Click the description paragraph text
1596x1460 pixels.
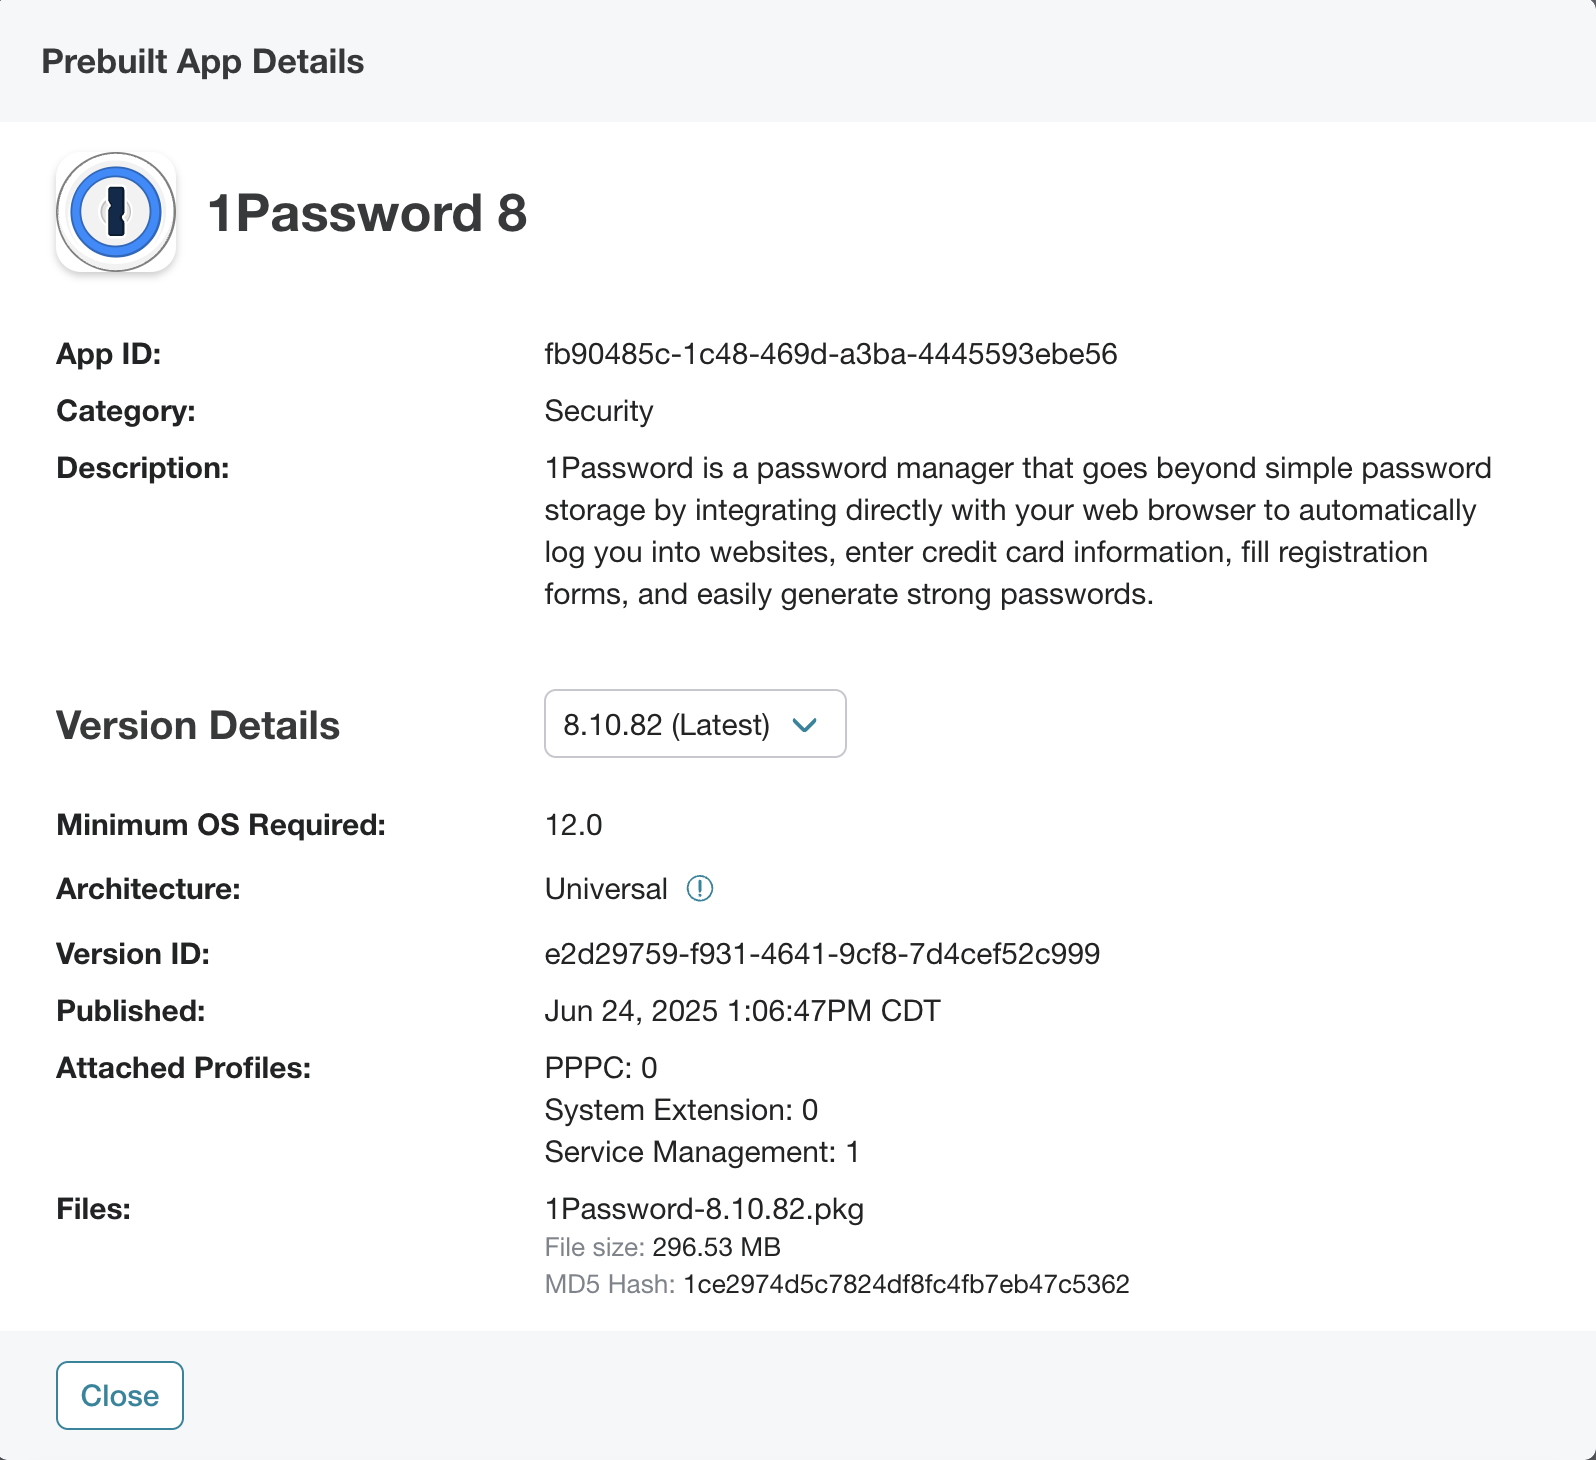(x=1018, y=531)
